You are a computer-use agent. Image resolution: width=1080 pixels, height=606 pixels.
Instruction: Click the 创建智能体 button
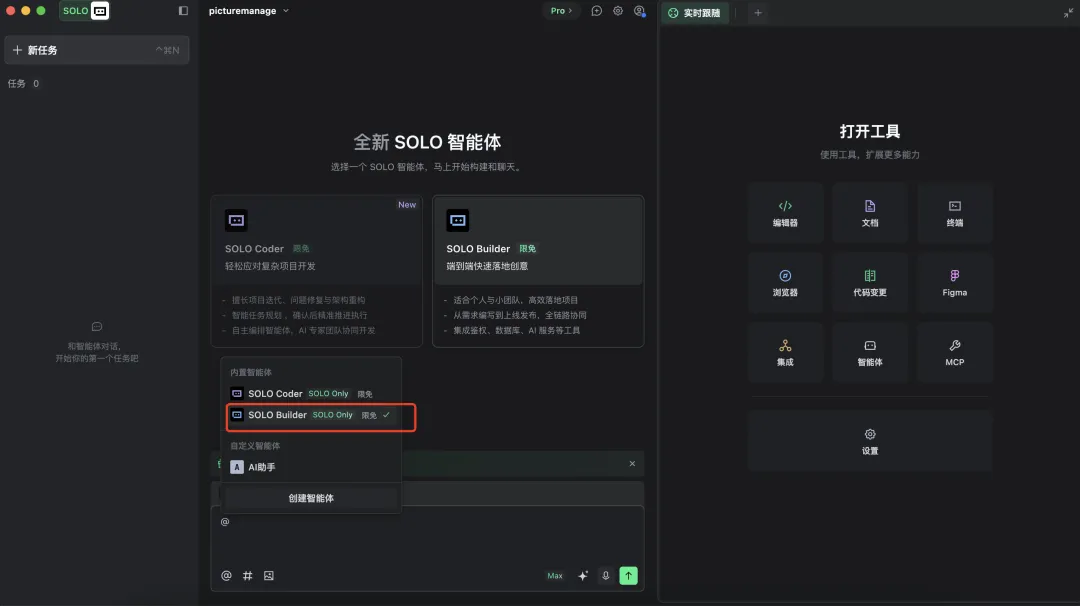click(311, 498)
